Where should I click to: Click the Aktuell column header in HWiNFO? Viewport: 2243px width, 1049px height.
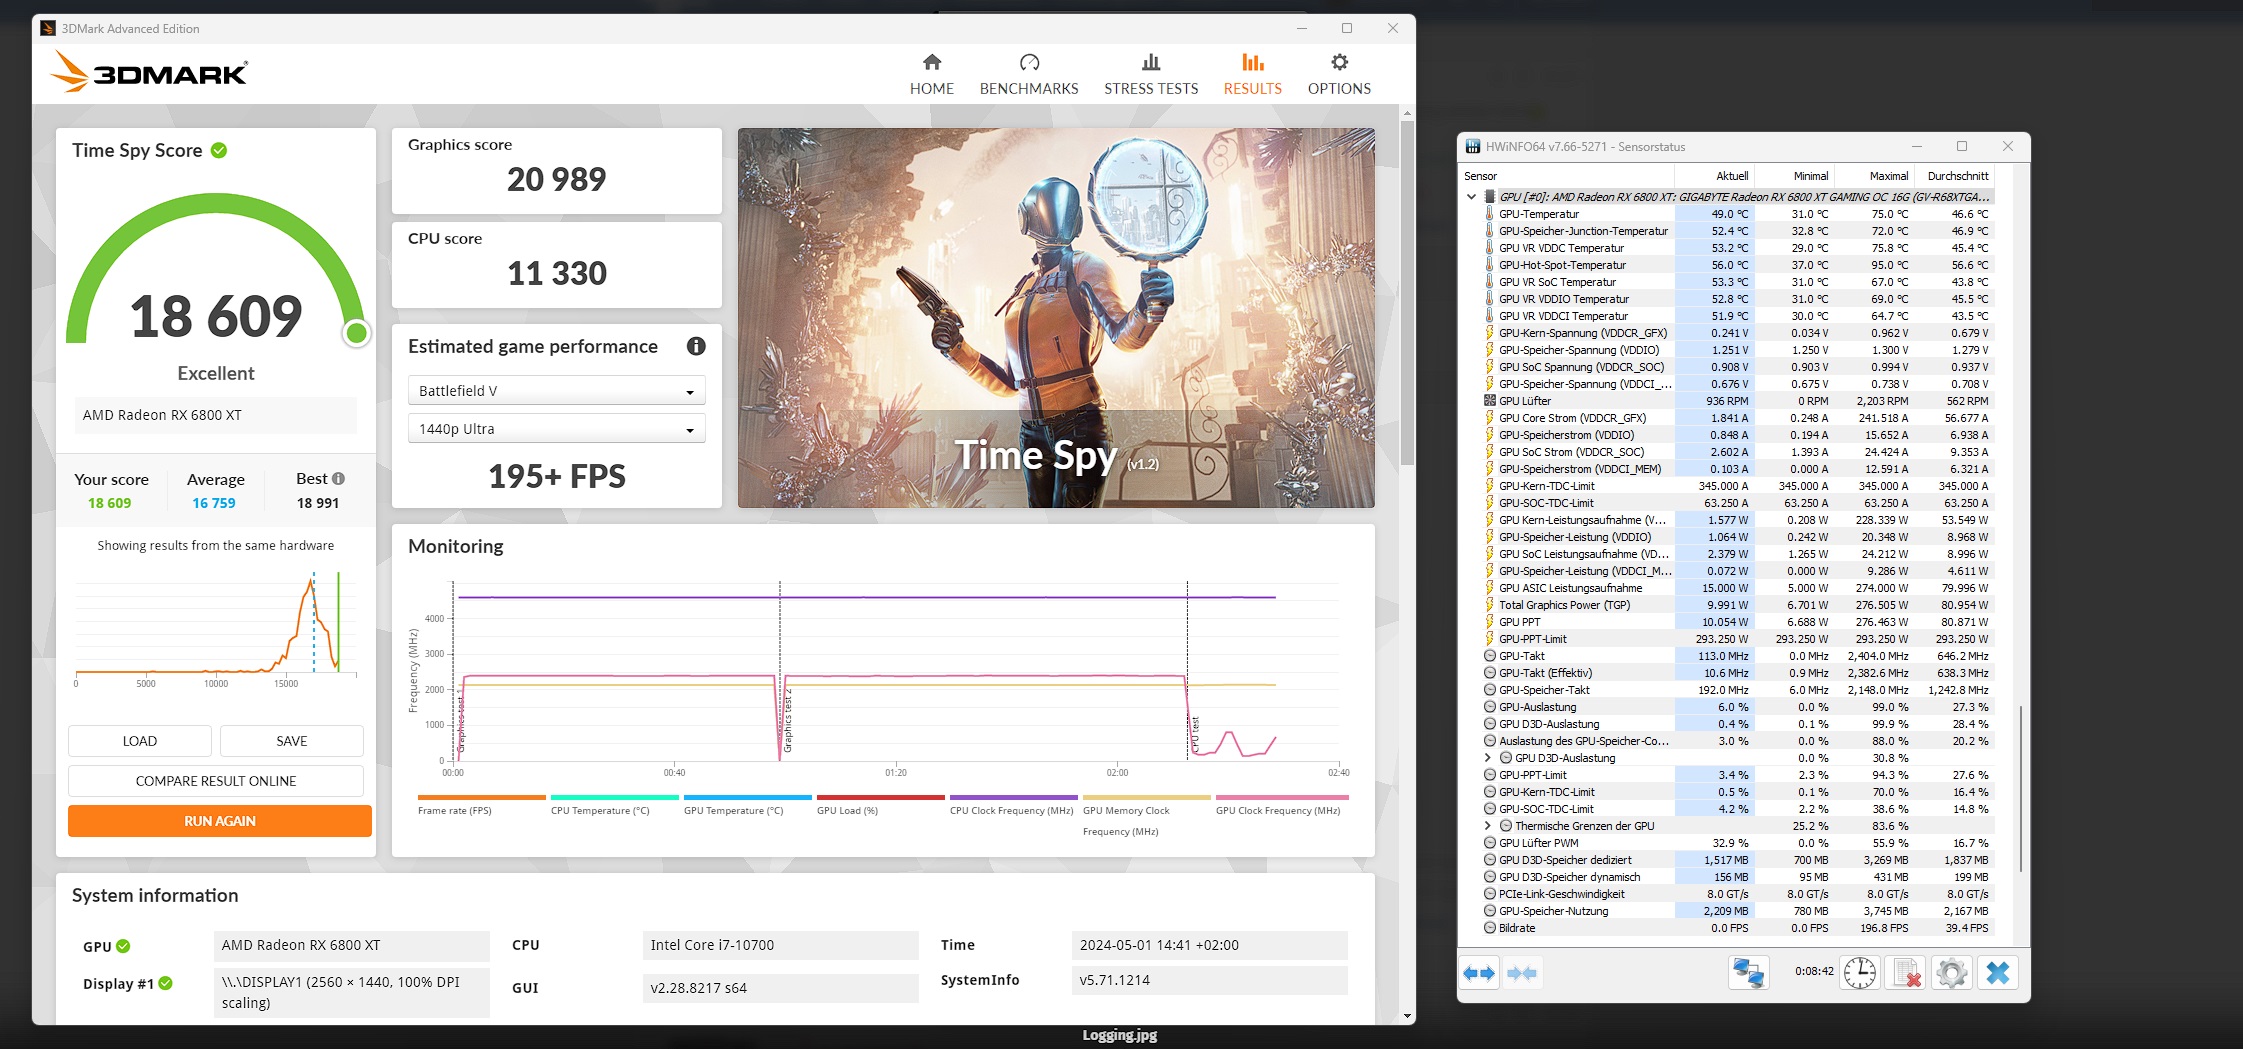tap(1732, 176)
